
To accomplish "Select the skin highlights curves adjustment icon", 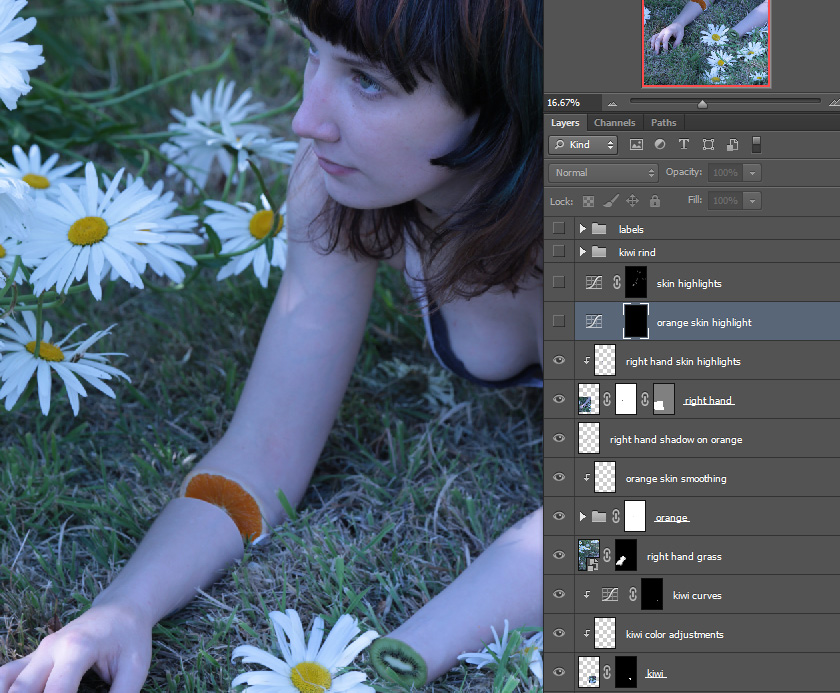I will (x=594, y=282).
